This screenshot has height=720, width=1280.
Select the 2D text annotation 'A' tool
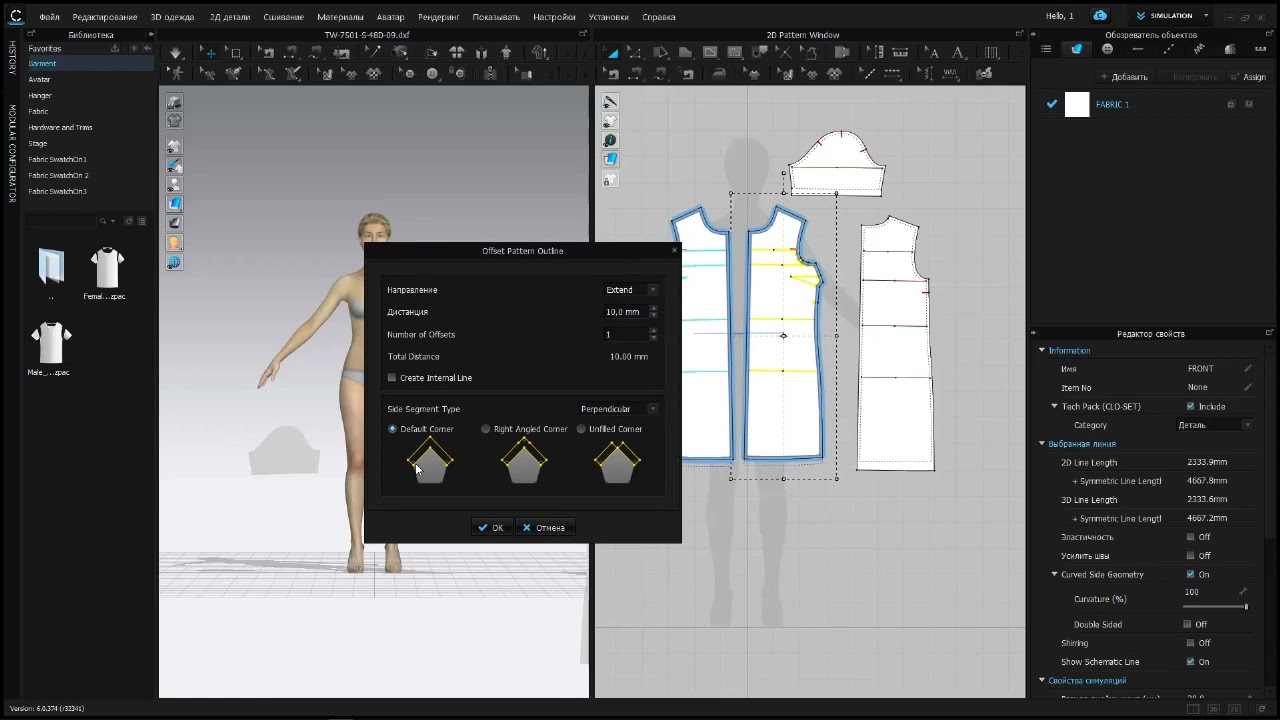pyautogui.click(x=957, y=53)
